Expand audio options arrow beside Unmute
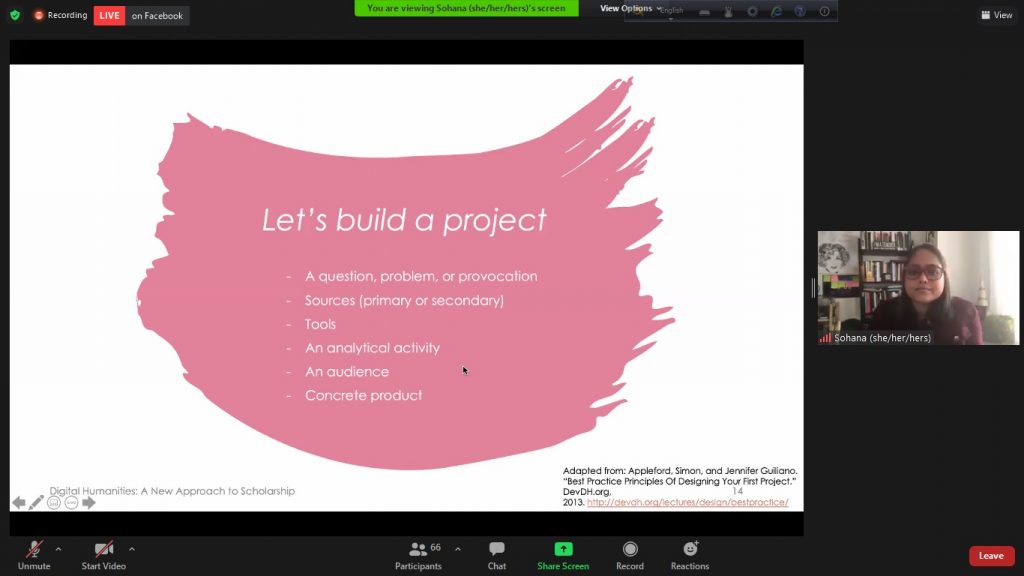 58,549
